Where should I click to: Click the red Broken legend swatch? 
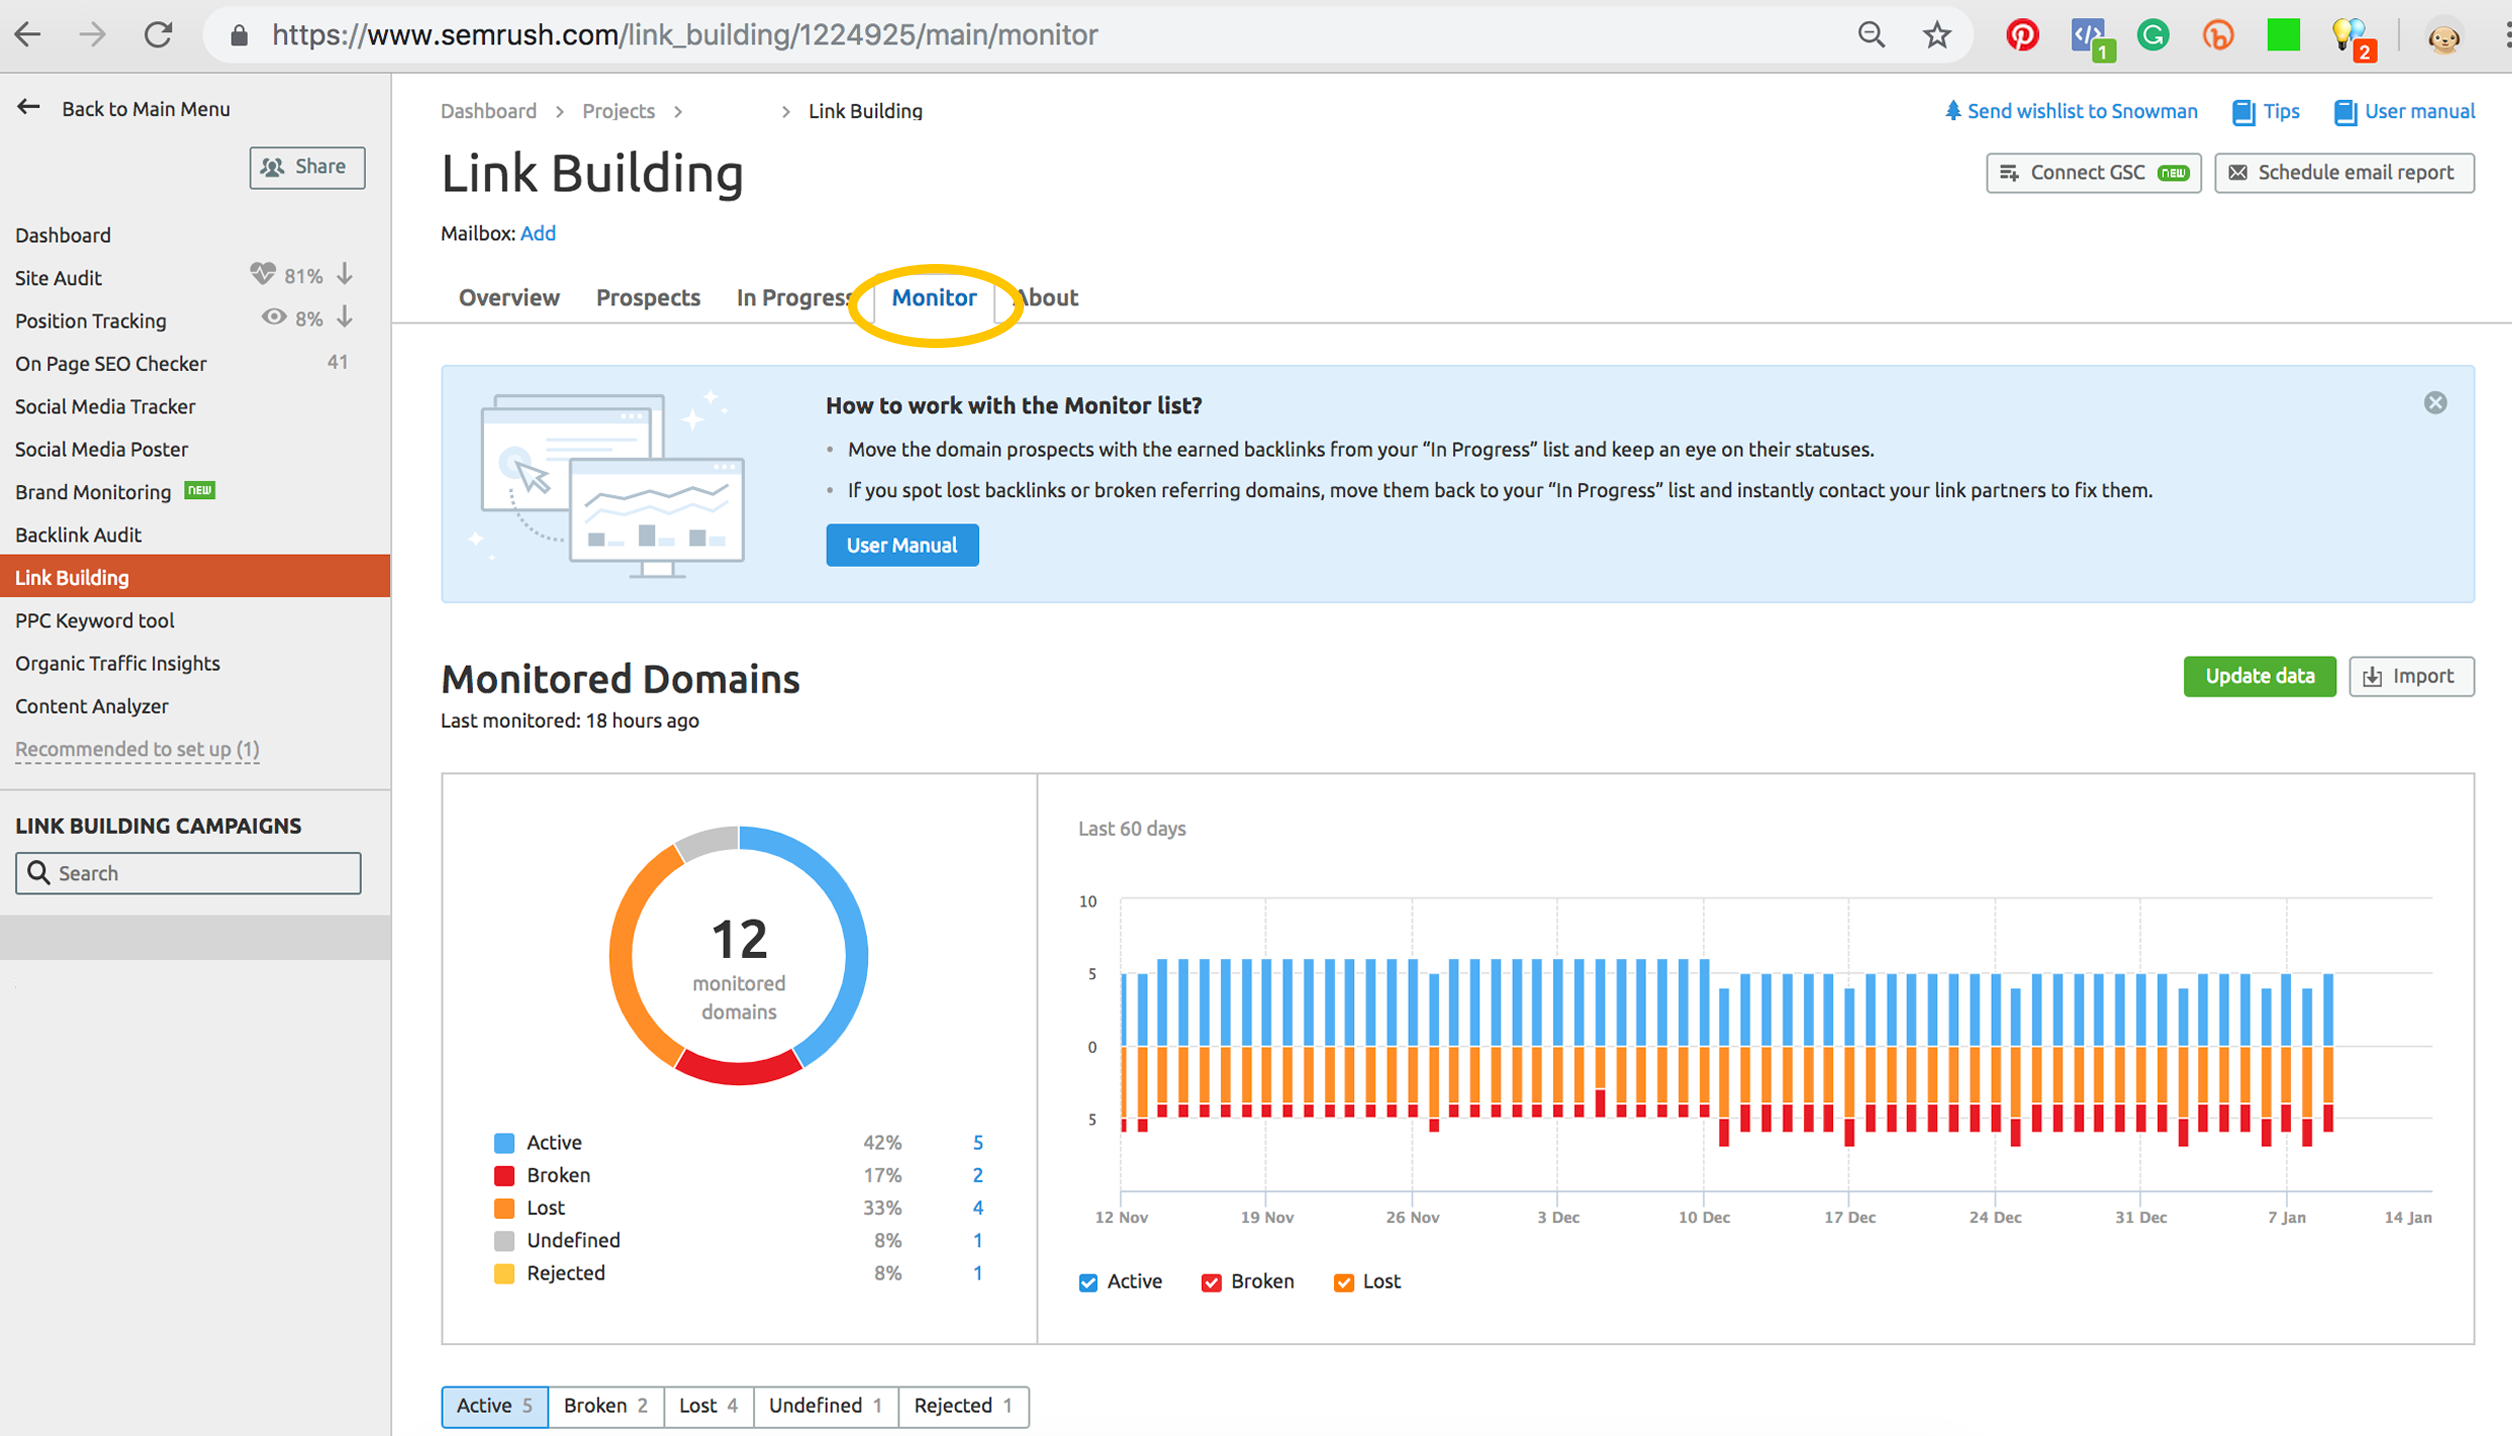point(504,1175)
